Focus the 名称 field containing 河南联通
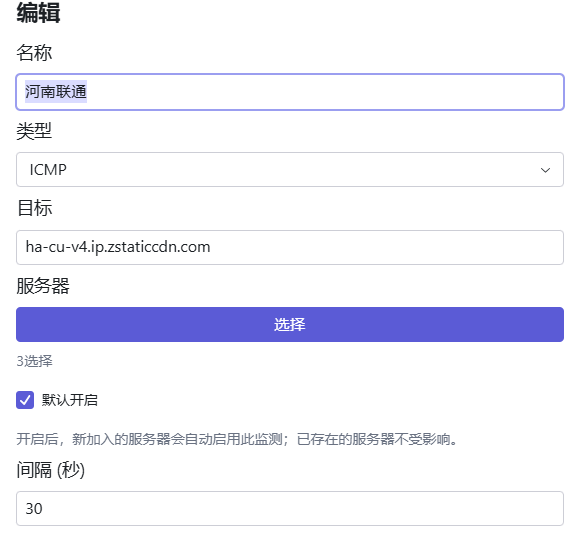Viewport: 586px width, 542px height. [x=290, y=92]
